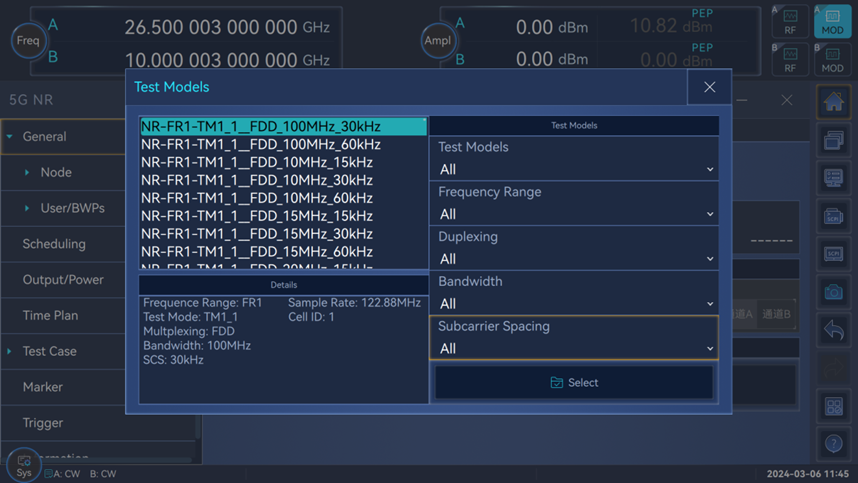Viewport: 858px width, 483px height.
Task: Click the camera screenshot icon
Action: [833, 292]
